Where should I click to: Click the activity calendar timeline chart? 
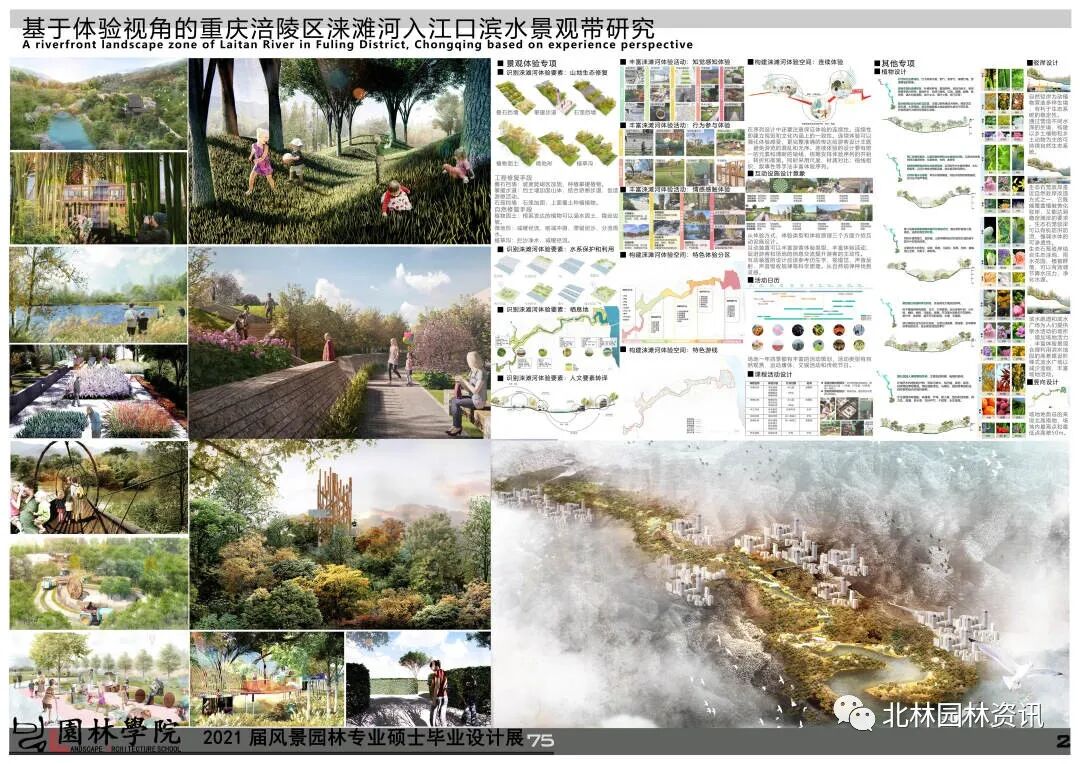click(810, 302)
